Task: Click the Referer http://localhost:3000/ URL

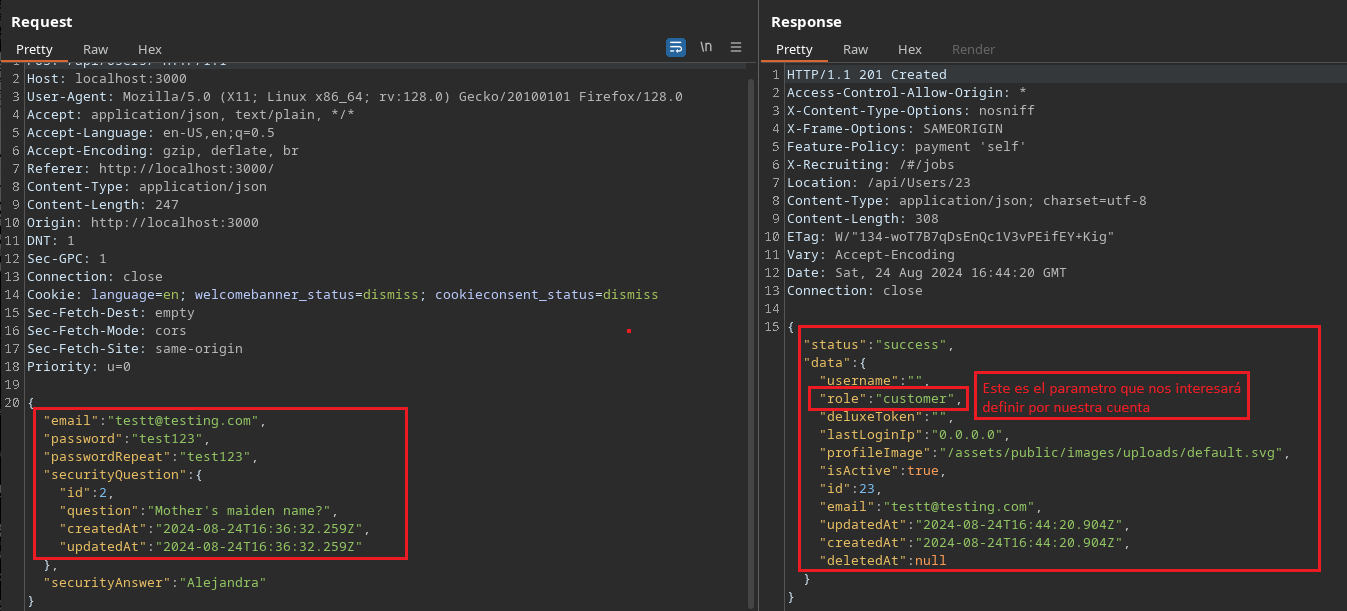Action: click(x=186, y=169)
